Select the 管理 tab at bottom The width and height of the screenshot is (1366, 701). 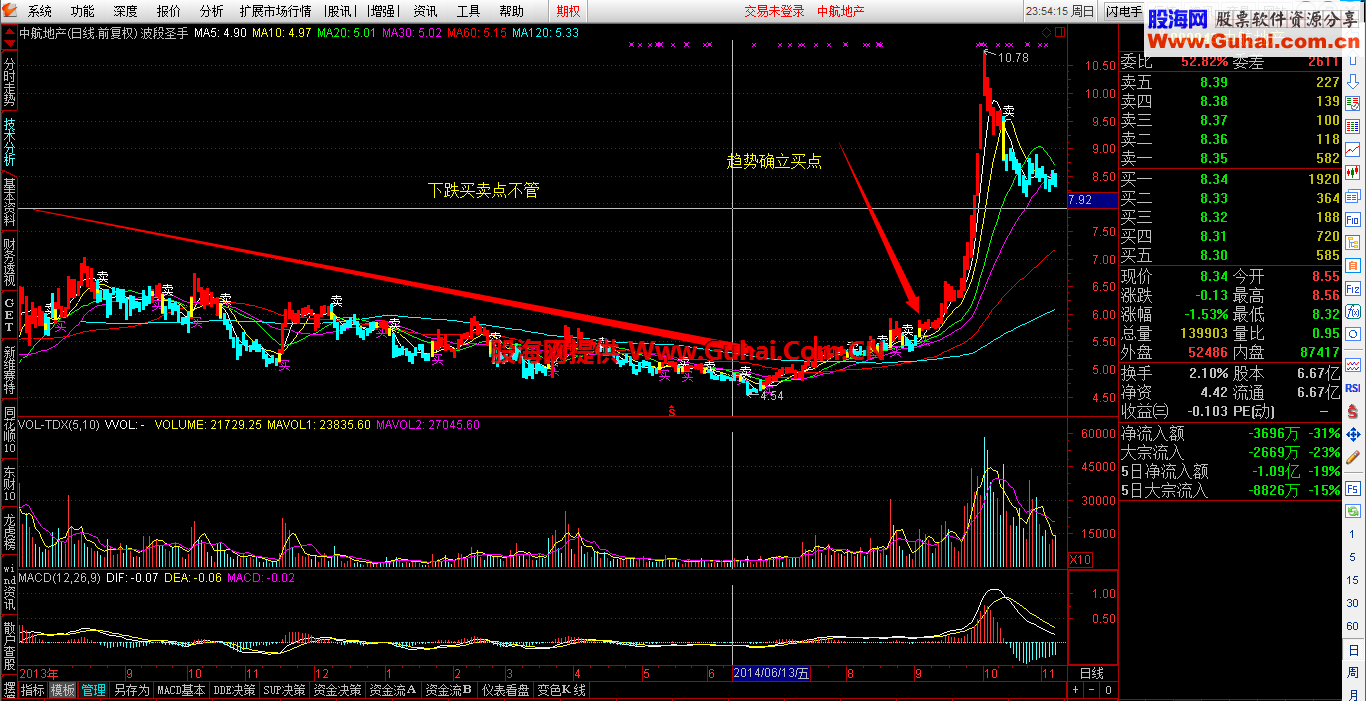coord(93,690)
